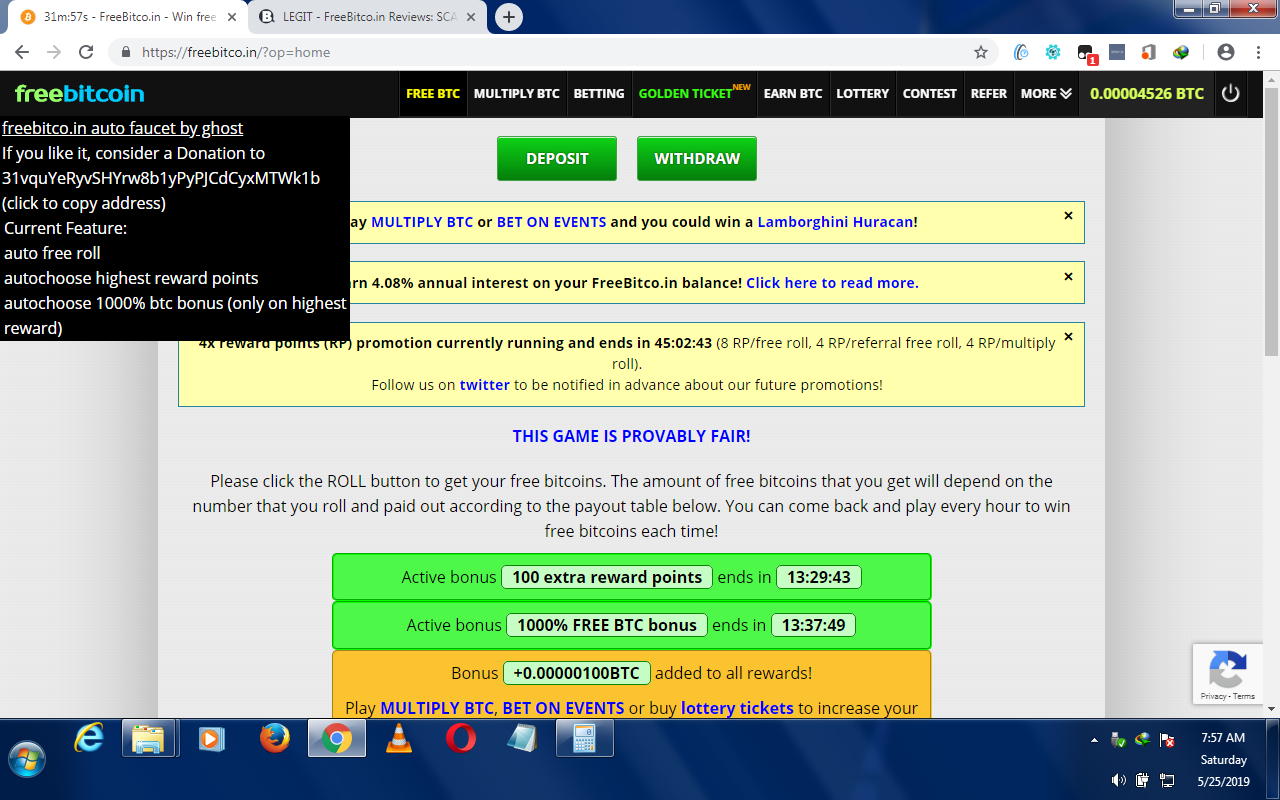Click the freebitco.in auto faucet by ghost link
Image resolution: width=1280 pixels, height=800 pixels.
click(123, 128)
